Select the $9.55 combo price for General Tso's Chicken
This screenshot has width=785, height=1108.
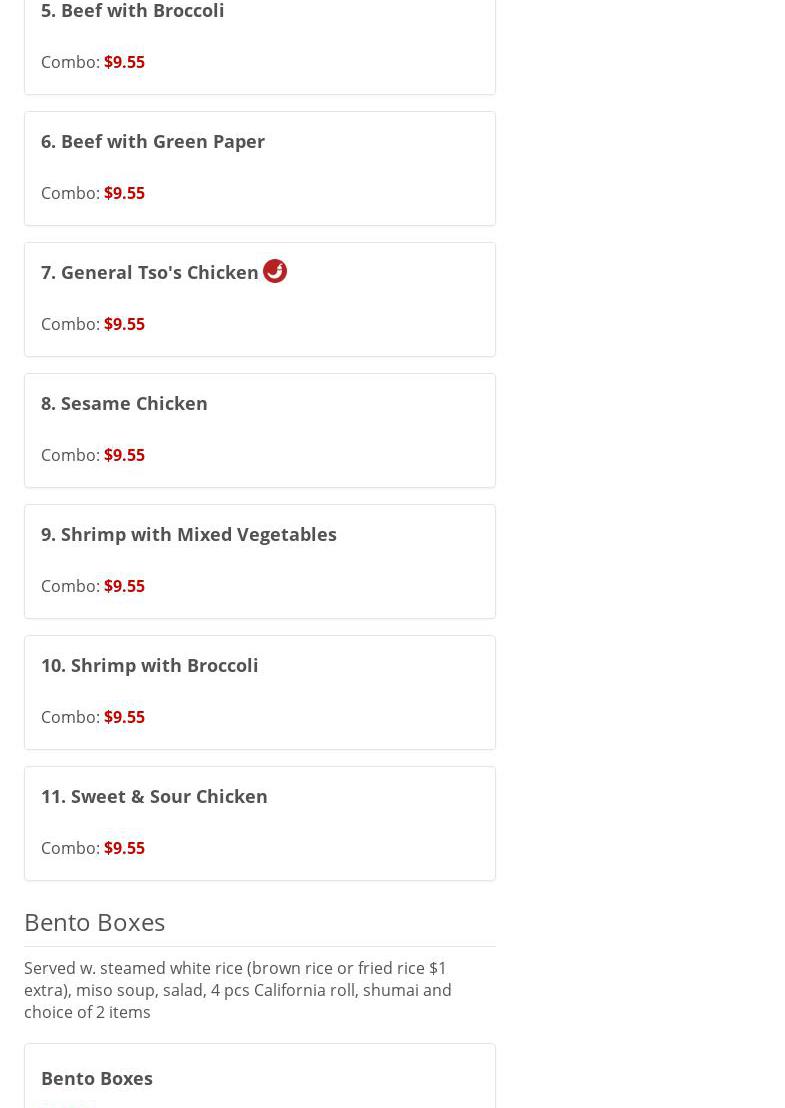124,324
